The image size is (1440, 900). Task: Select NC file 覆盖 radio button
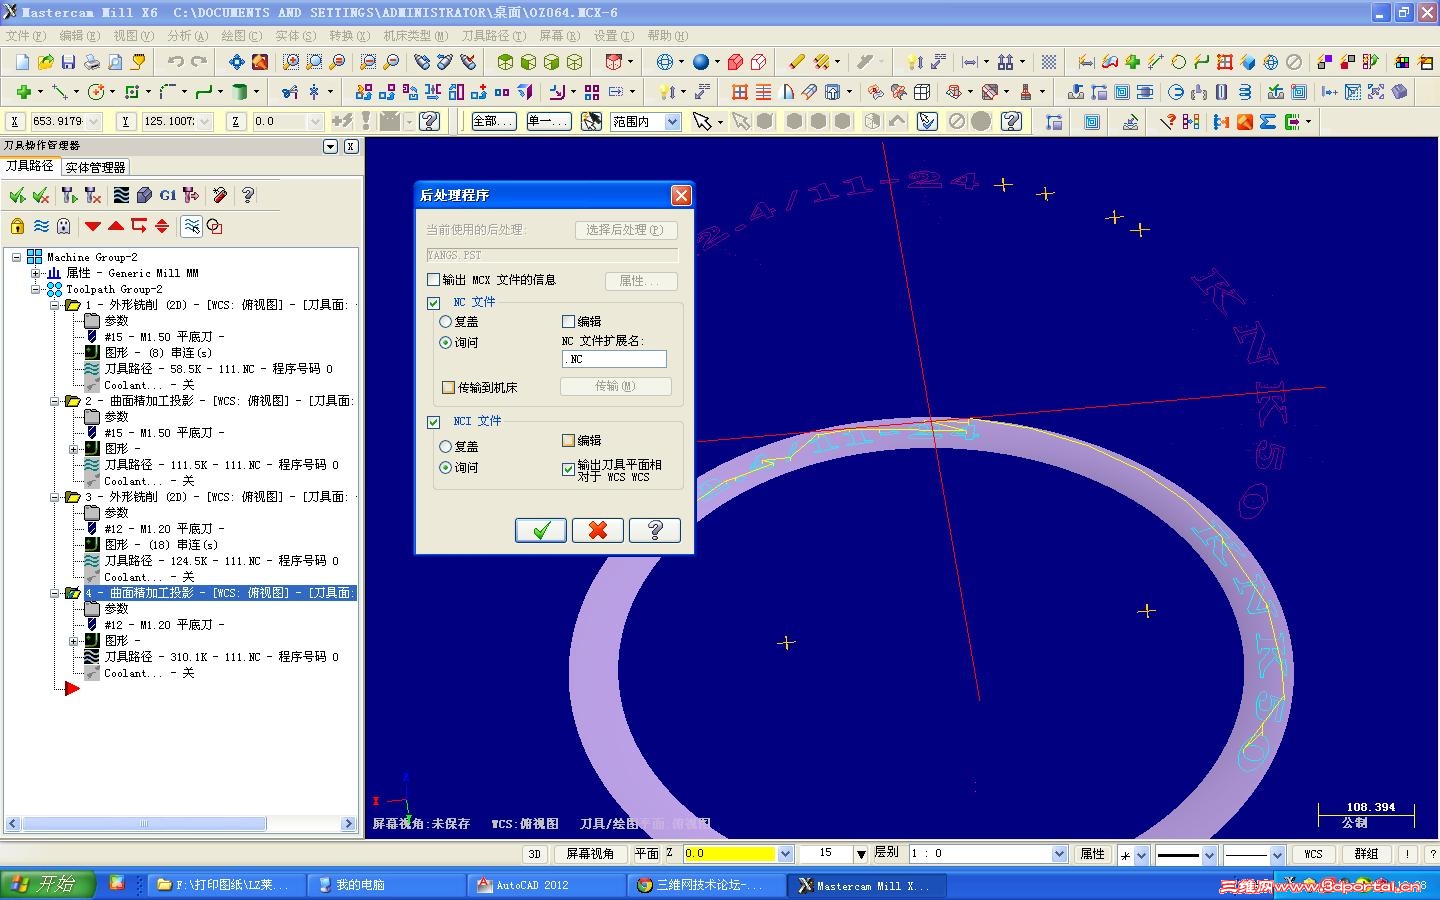point(446,322)
